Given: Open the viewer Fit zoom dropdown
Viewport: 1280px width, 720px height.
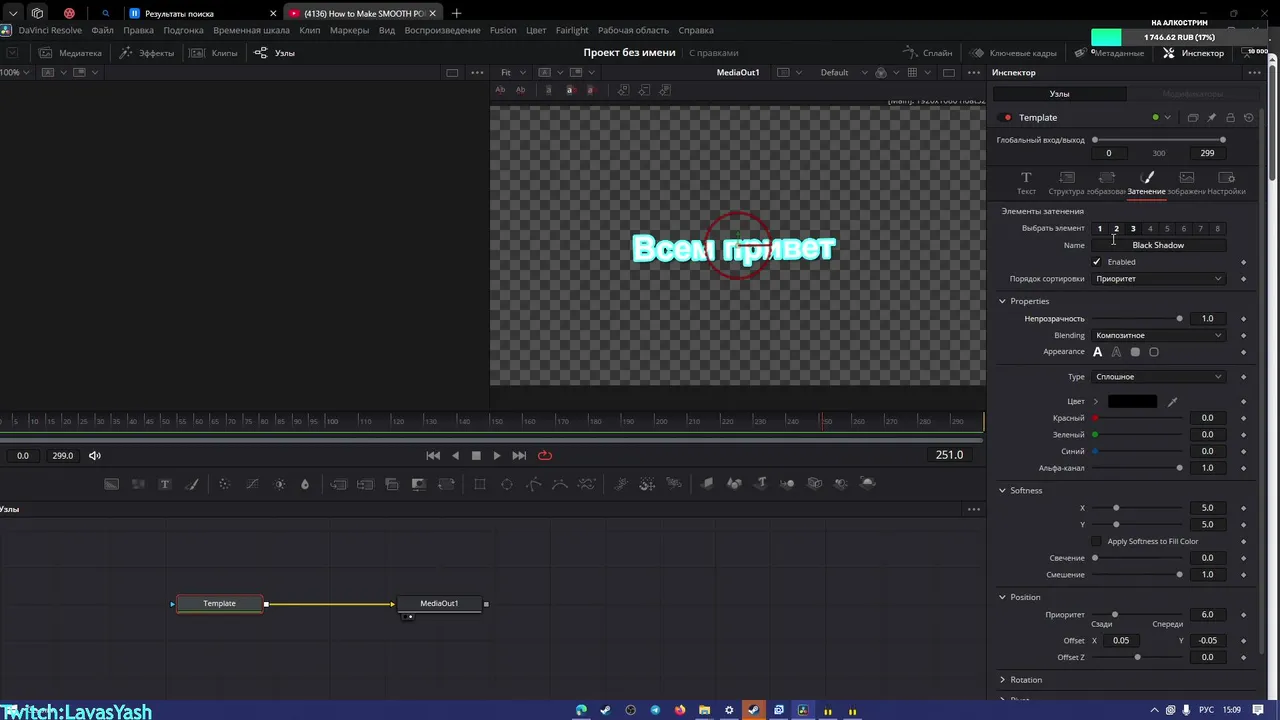Looking at the screenshot, I should click(512, 73).
